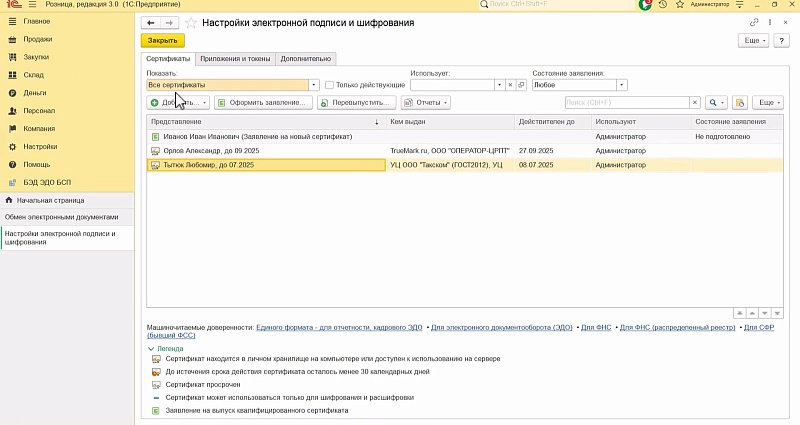
Task: Open favorites star in title bar
Action: click(680, 4)
